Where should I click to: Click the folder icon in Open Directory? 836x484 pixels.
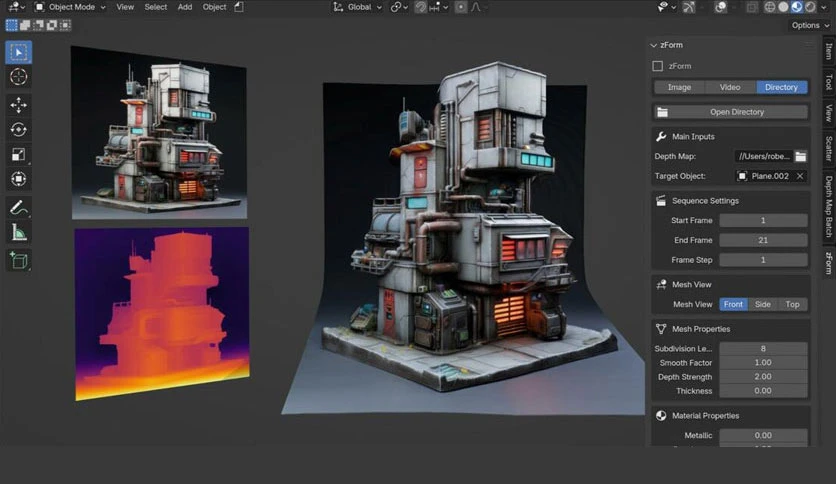pos(662,112)
